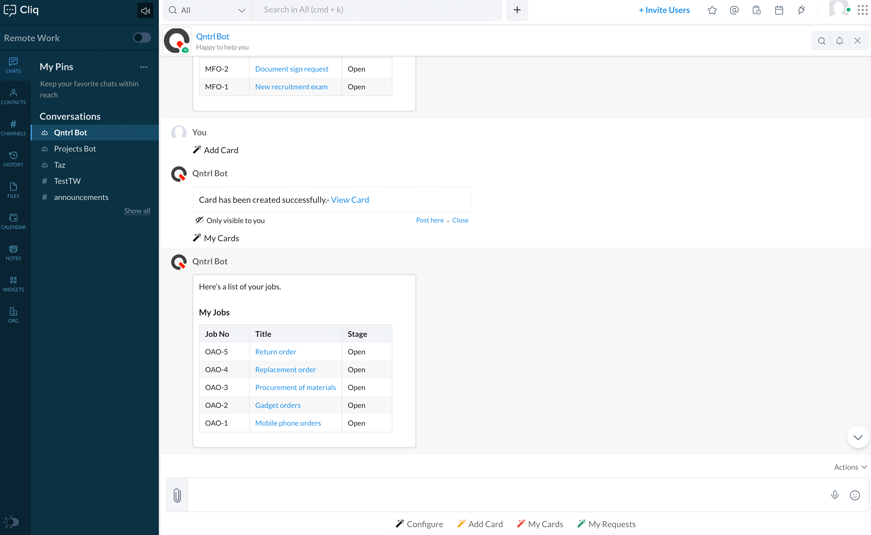The height and width of the screenshot is (535, 871).
Task: Open the calendar icon in top bar
Action: point(779,10)
